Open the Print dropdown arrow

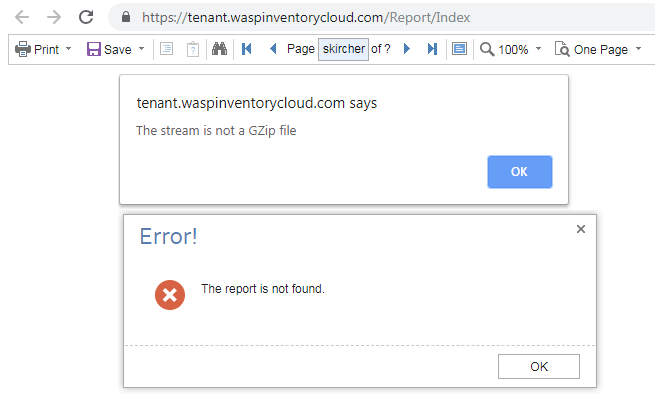tap(69, 49)
